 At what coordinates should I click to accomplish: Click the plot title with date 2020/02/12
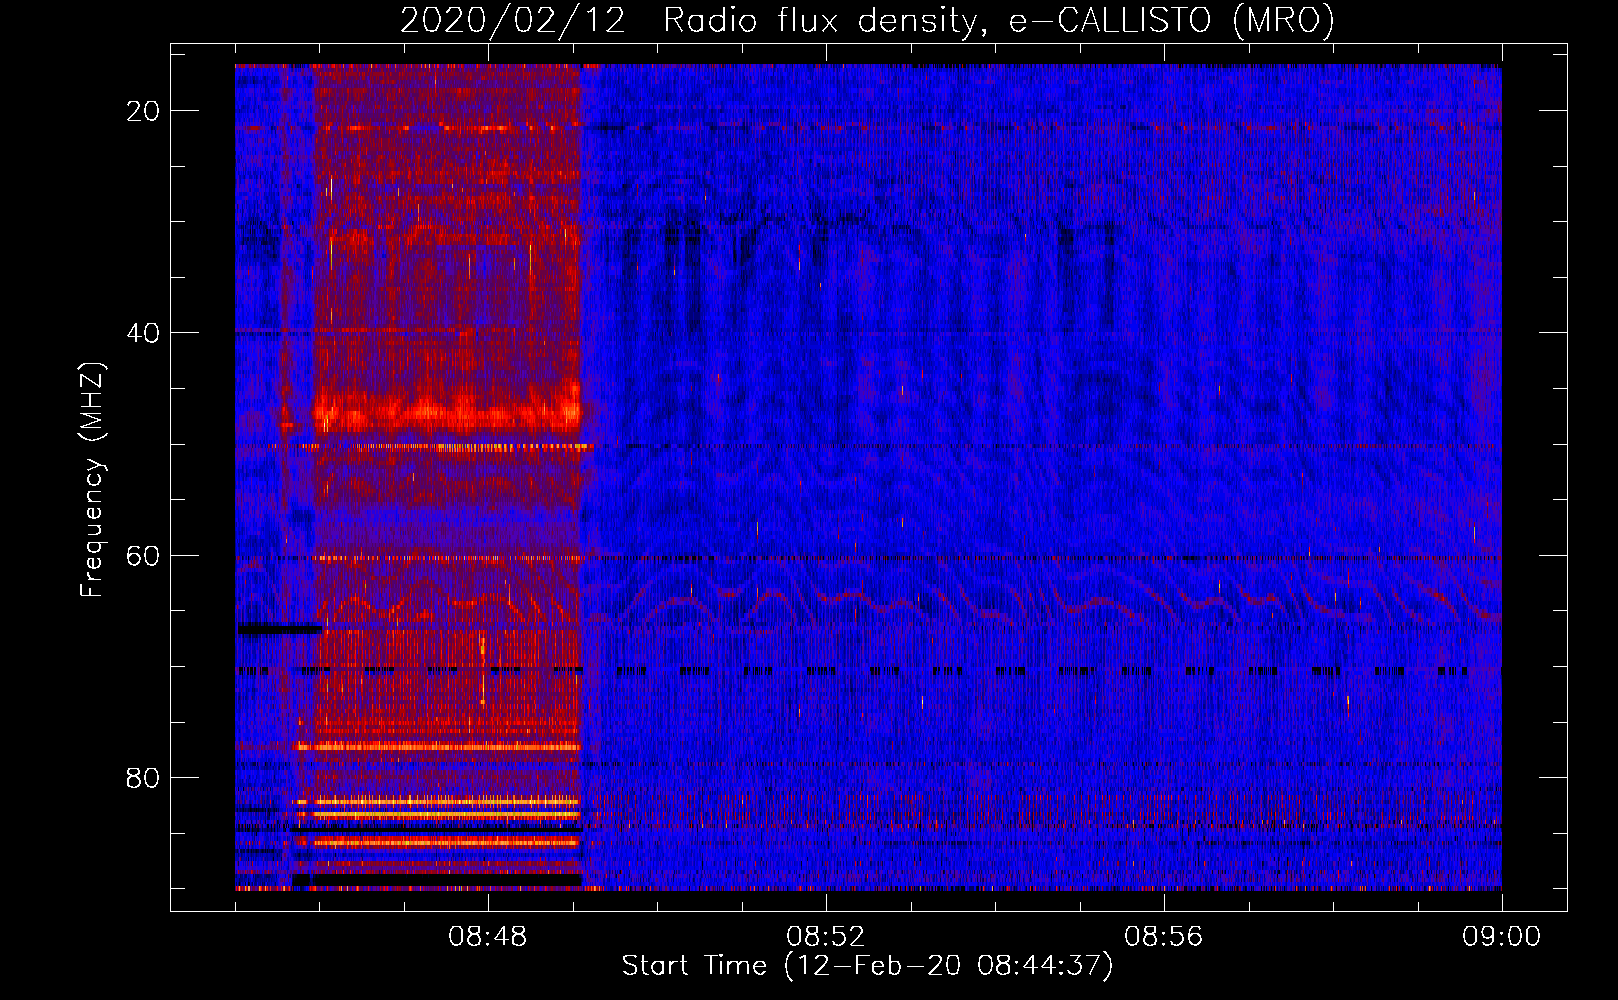click(x=867, y=21)
